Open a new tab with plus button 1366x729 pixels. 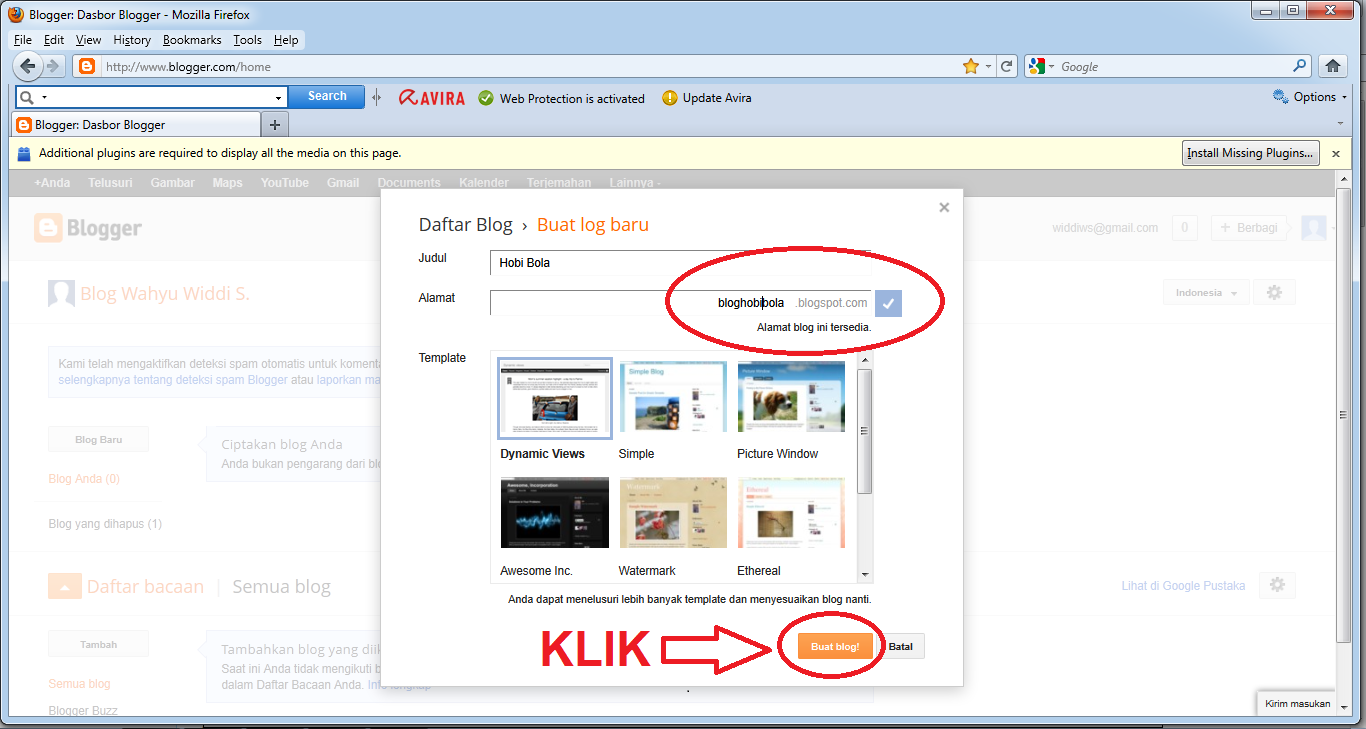coord(274,125)
